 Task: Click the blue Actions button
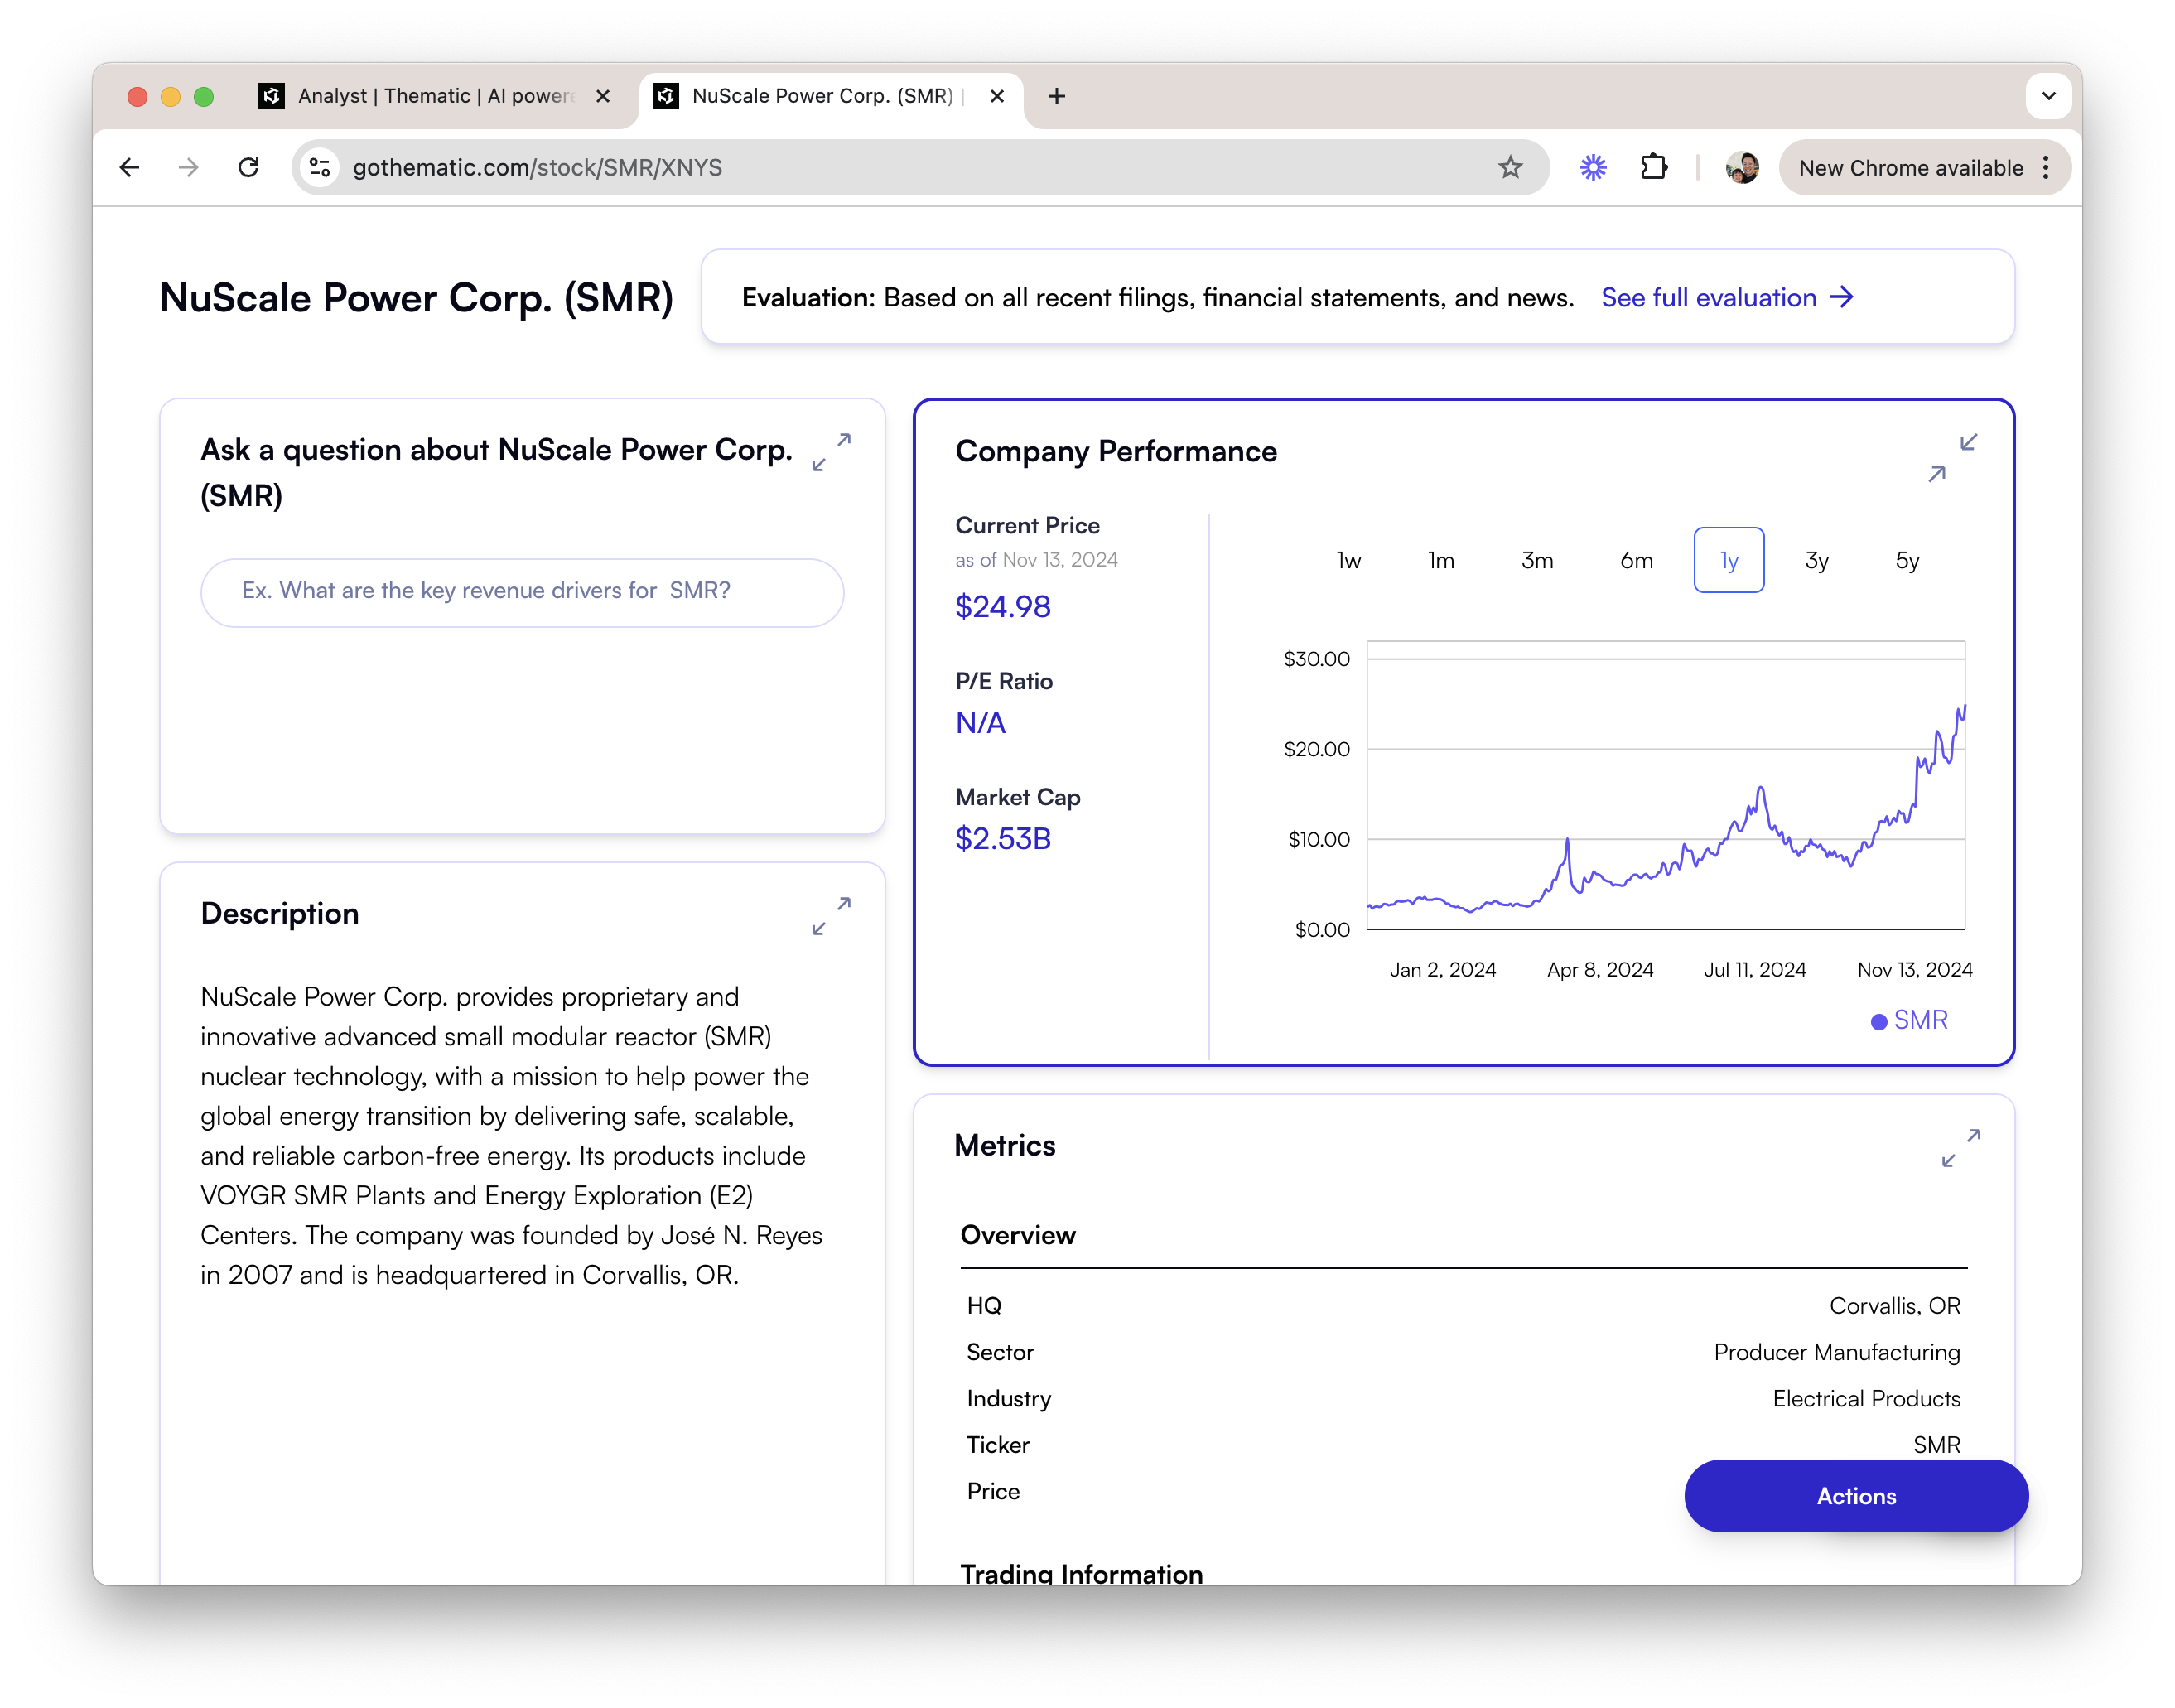(1855, 1496)
